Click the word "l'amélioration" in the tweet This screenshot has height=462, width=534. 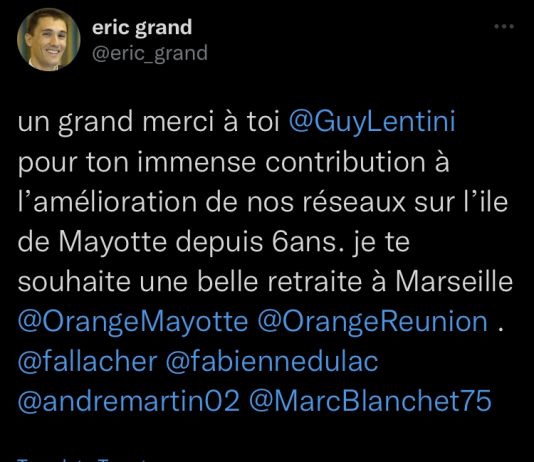pyautogui.click(x=107, y=202)
